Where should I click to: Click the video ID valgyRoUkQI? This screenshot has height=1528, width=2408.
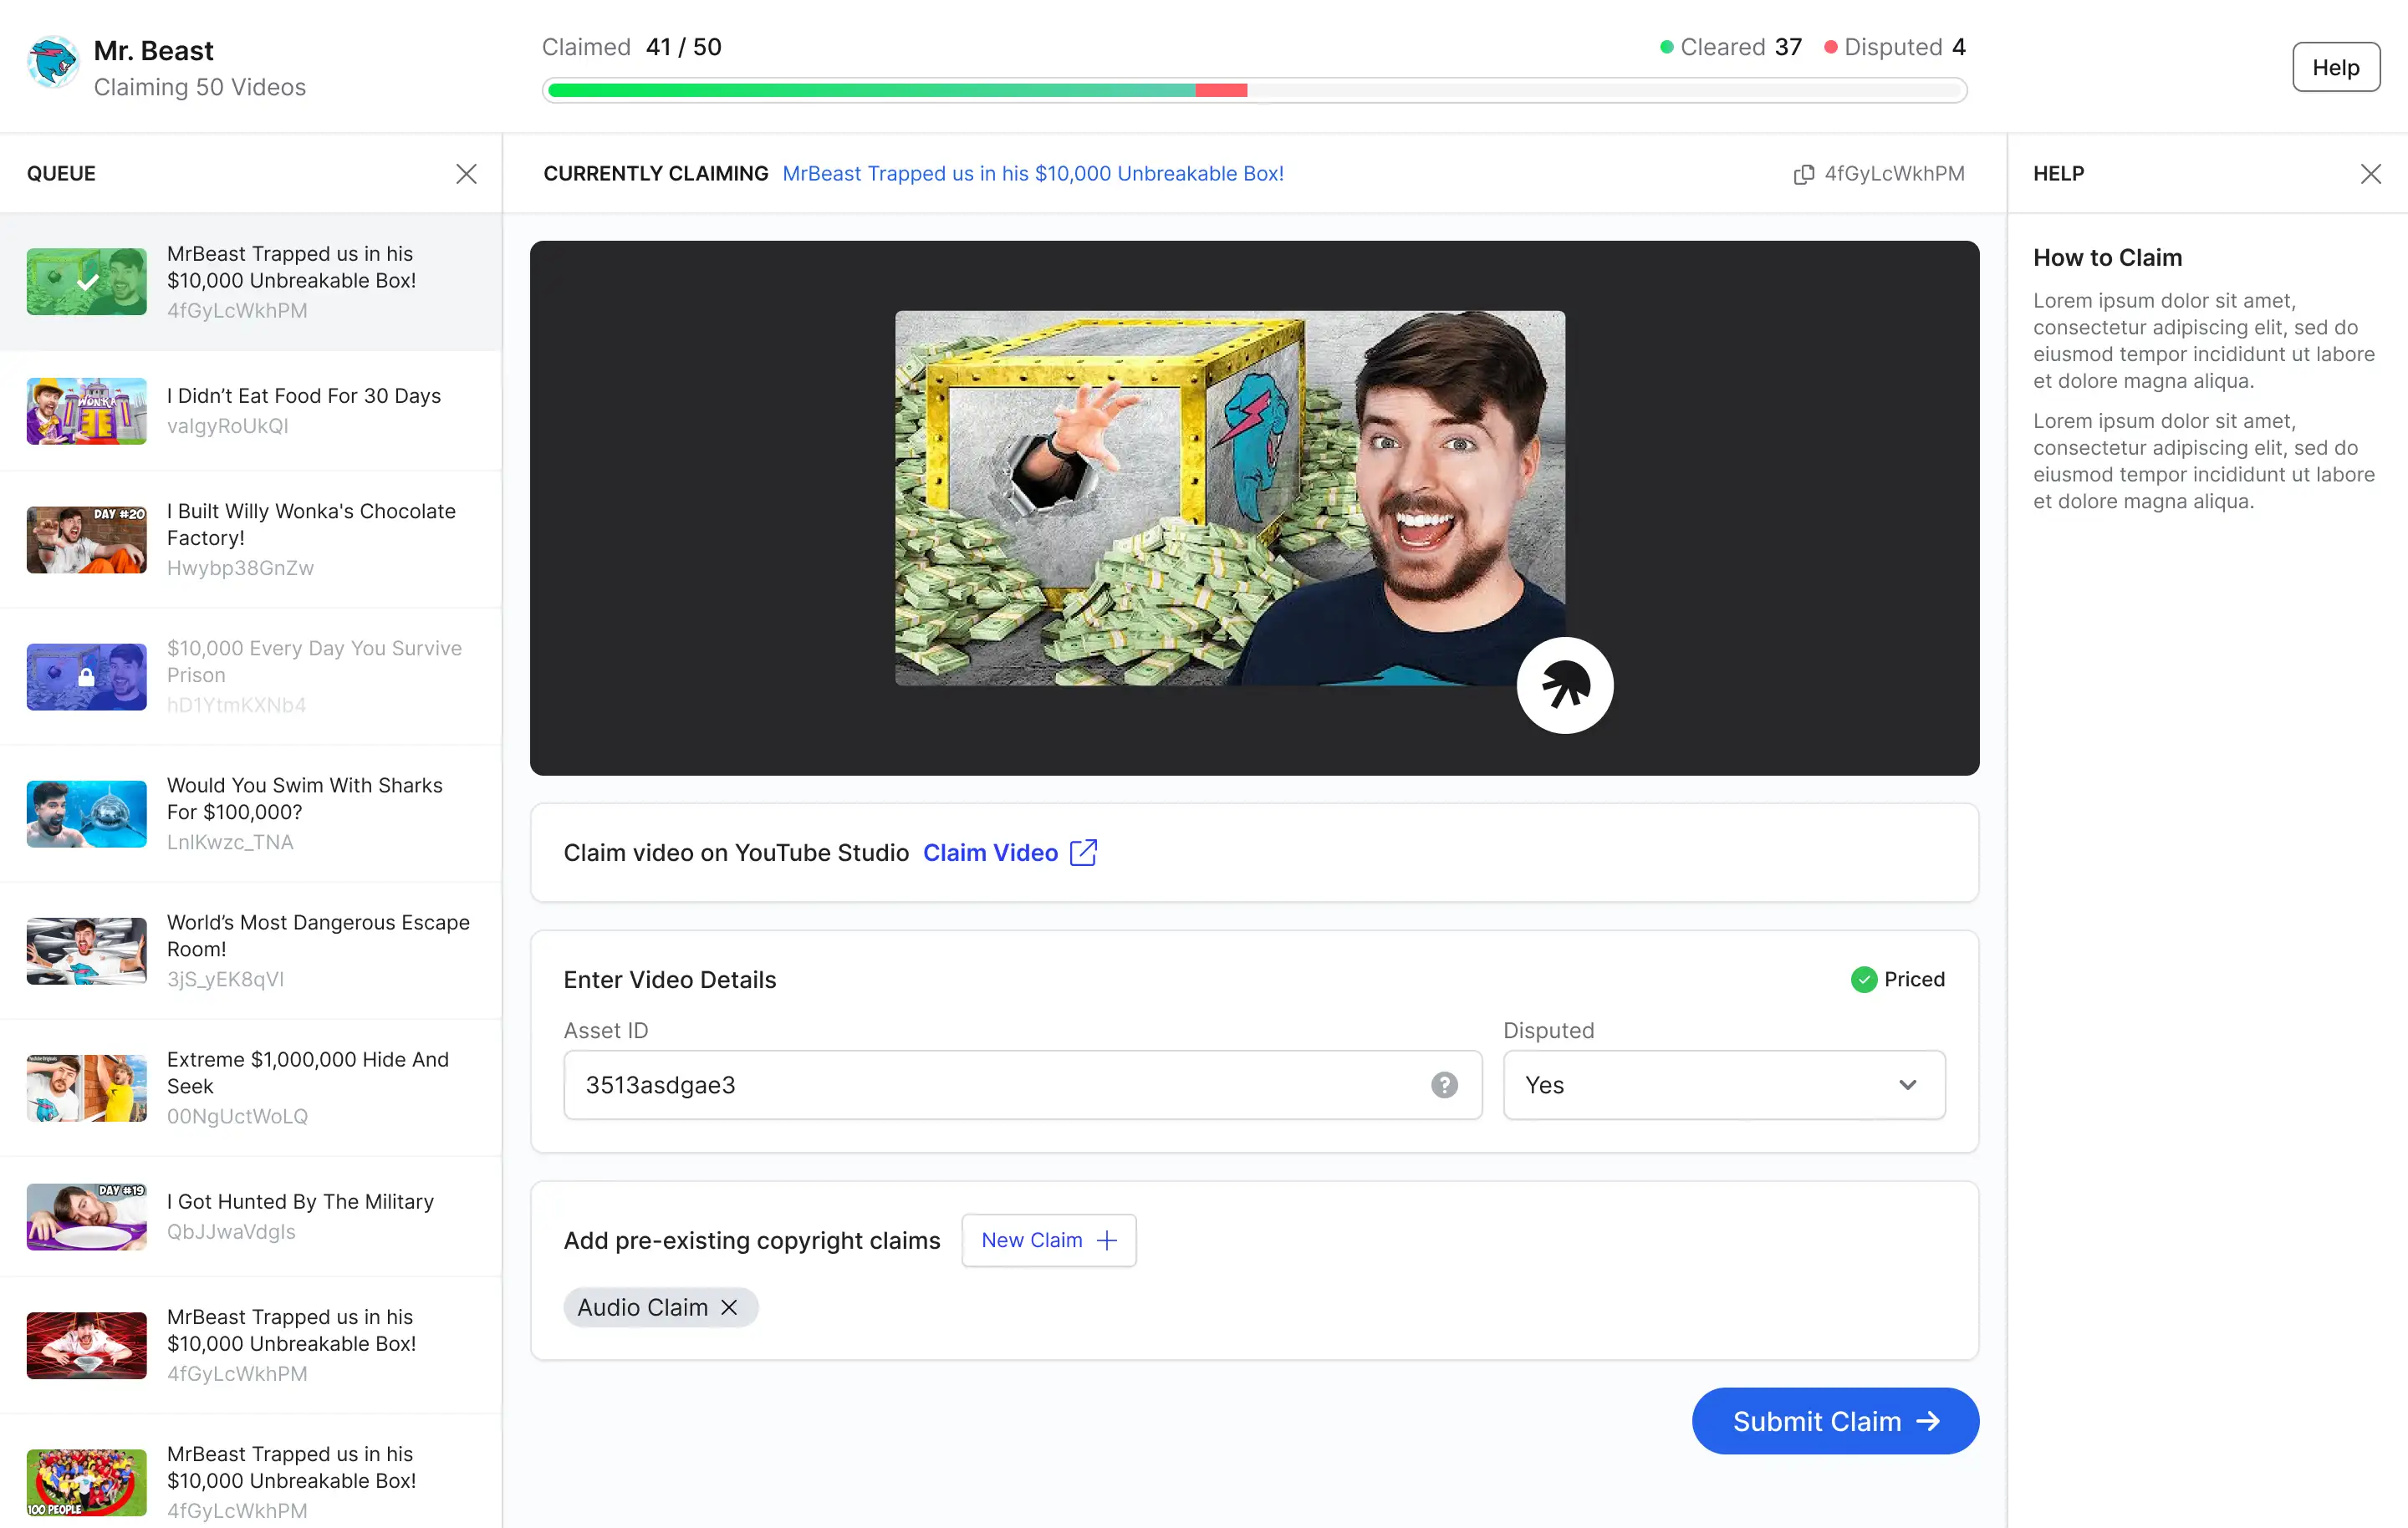click(228, 426)
